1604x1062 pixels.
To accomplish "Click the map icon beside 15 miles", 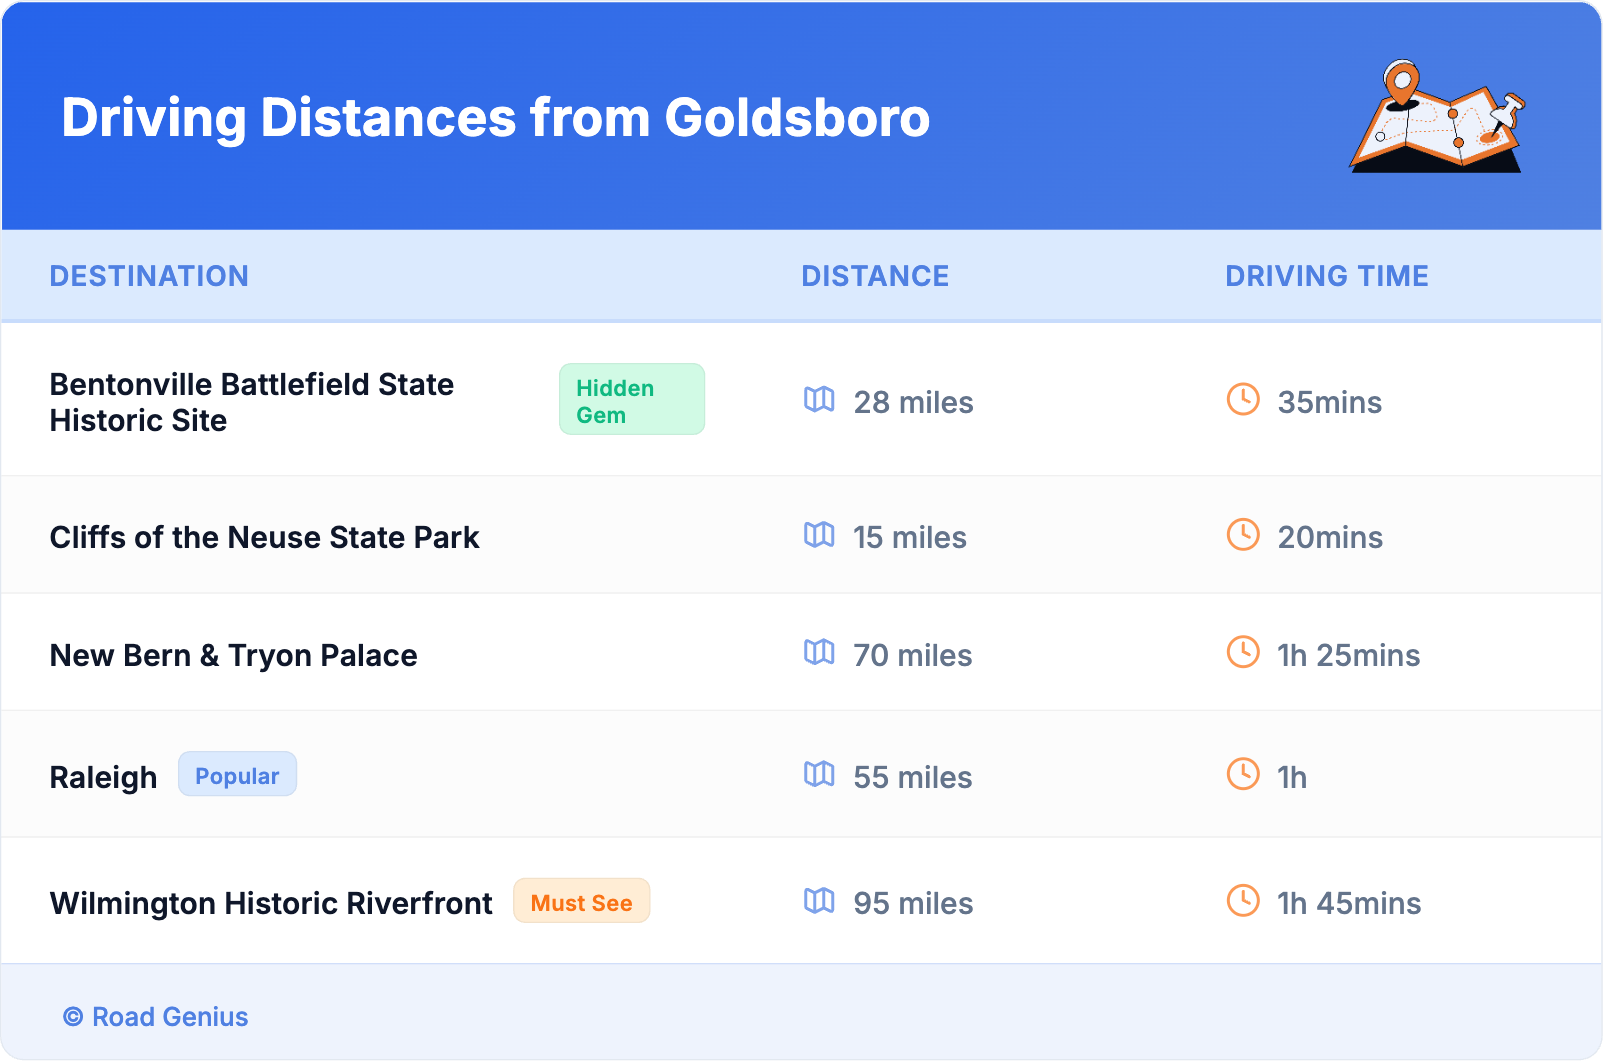I will coord(819,535).
